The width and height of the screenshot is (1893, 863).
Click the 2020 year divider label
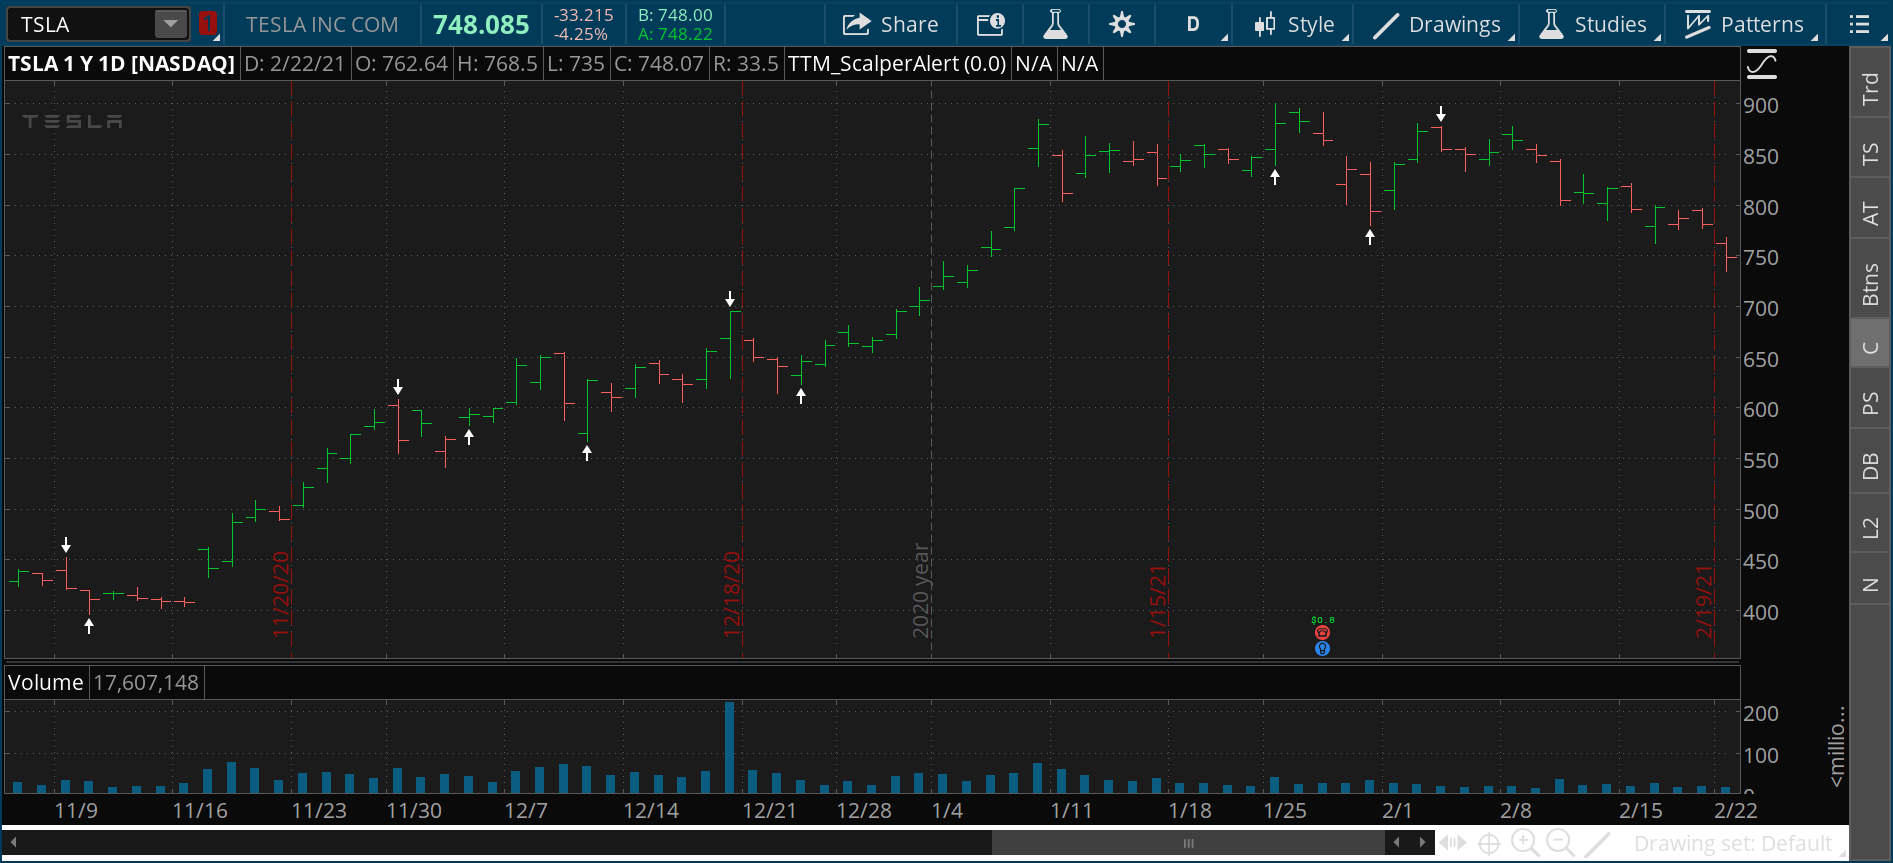point(921,590)
